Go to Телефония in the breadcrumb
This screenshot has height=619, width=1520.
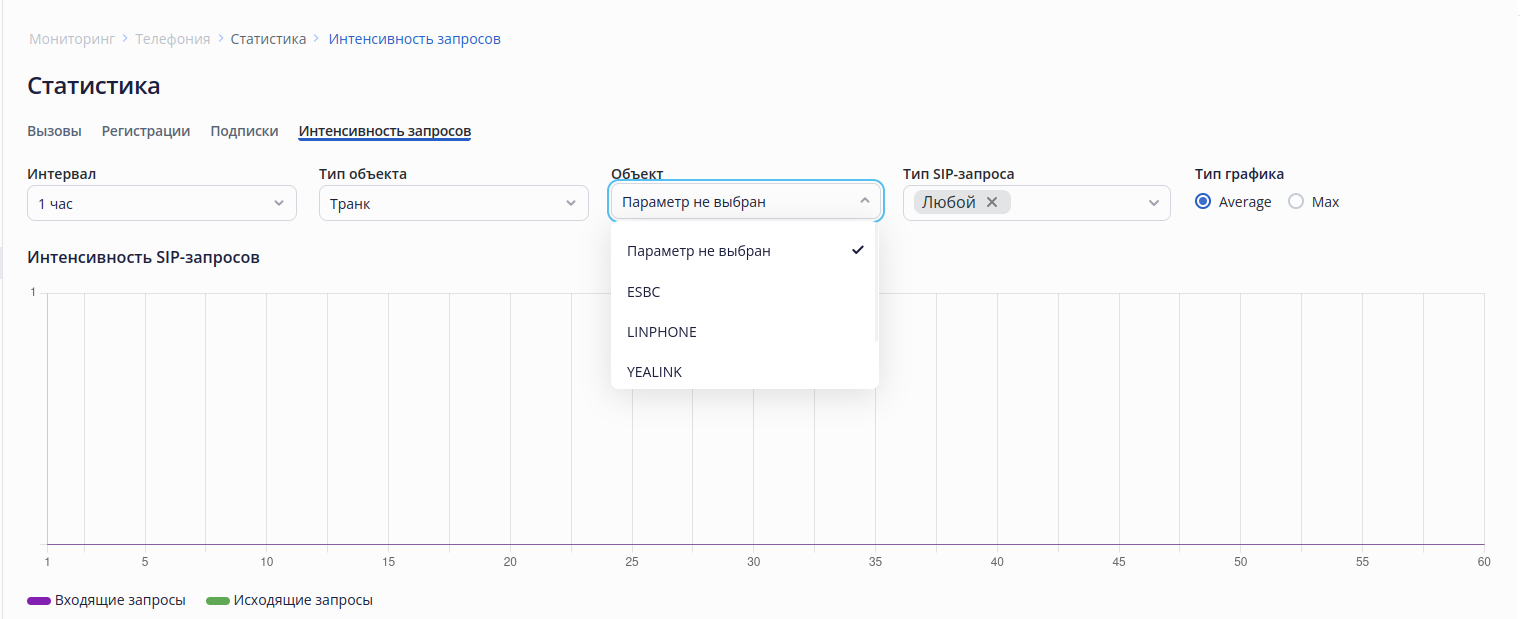coord(173,39)
